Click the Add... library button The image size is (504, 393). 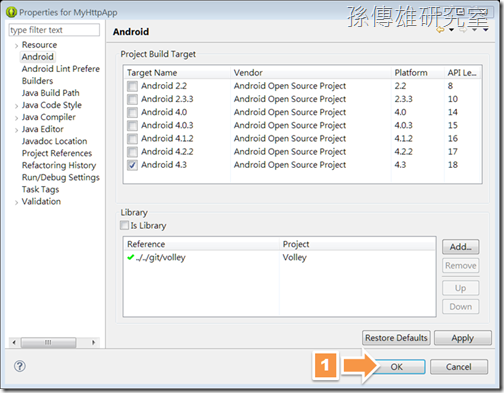pyautogui.click(x=461, y=247)
